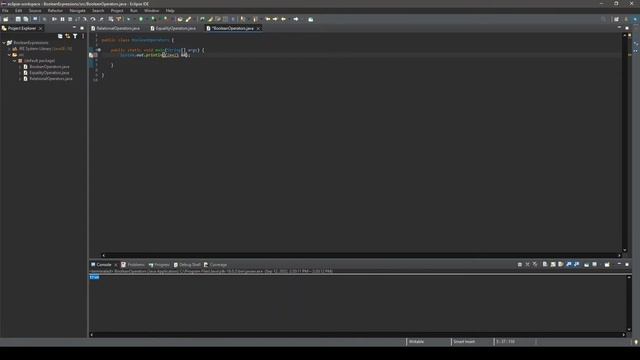Switch to the Problems tab

click(x=133, y=264)
